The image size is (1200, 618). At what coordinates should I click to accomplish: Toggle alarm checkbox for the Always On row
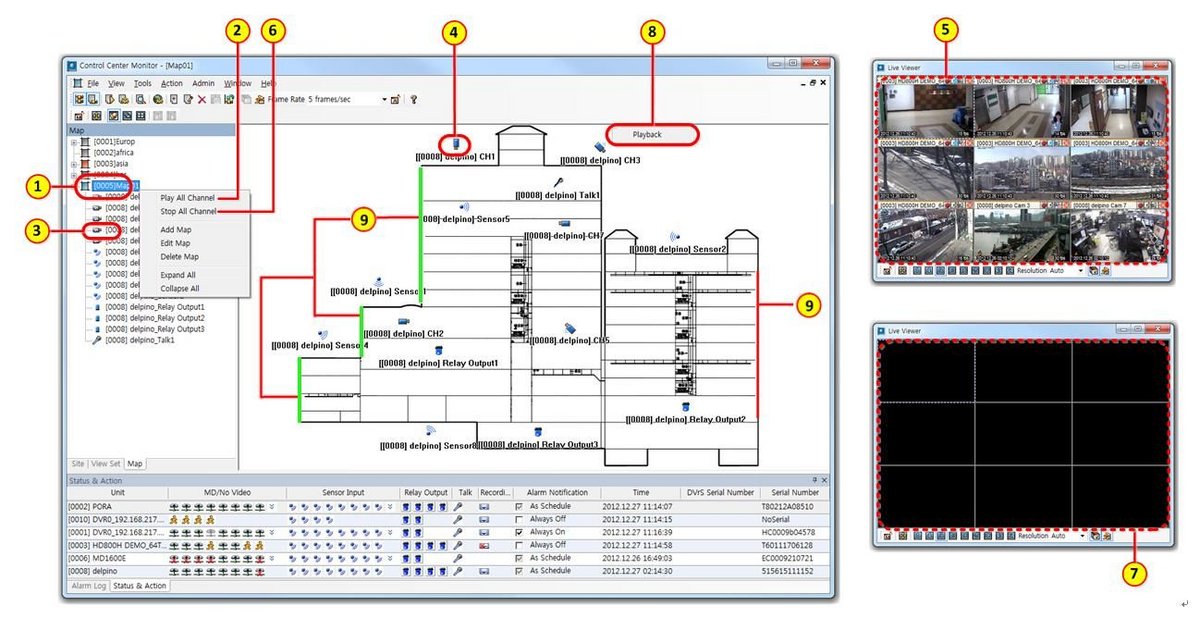coord(518,533)
